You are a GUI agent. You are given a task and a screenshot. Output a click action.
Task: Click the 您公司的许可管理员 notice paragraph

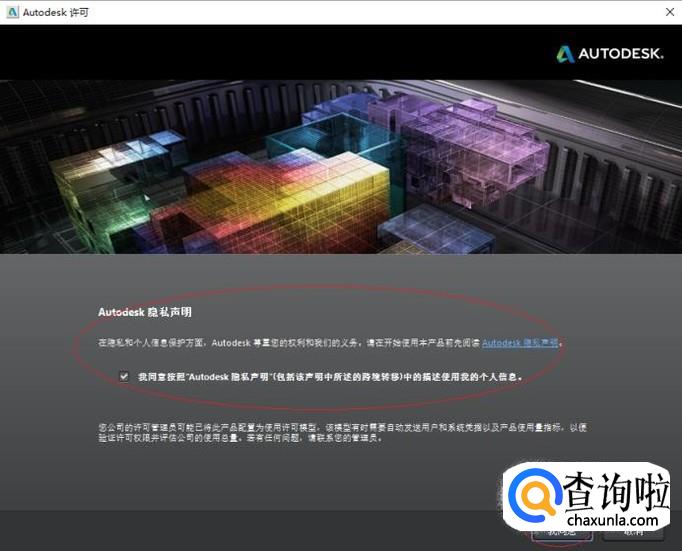[343, 433]
